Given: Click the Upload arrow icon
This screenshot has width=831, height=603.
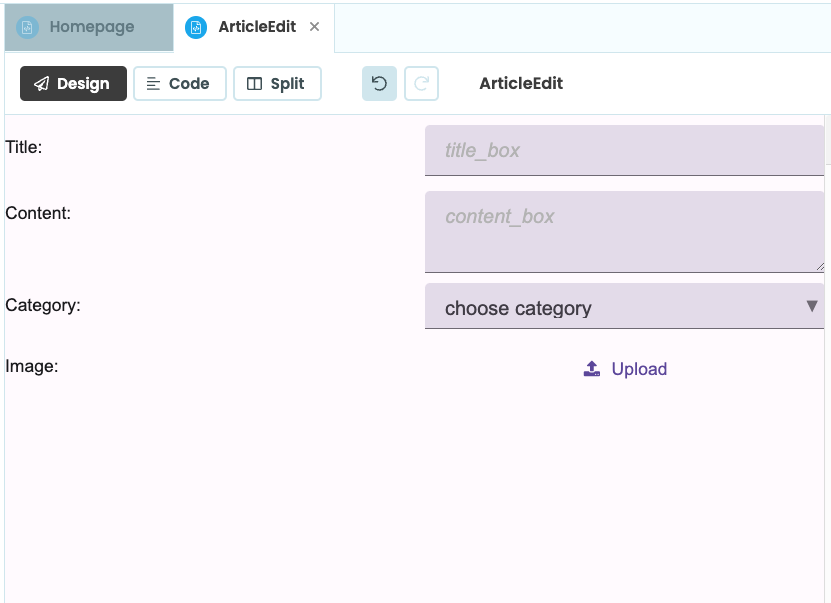Looking at the screenshot, I should [590, 368].
